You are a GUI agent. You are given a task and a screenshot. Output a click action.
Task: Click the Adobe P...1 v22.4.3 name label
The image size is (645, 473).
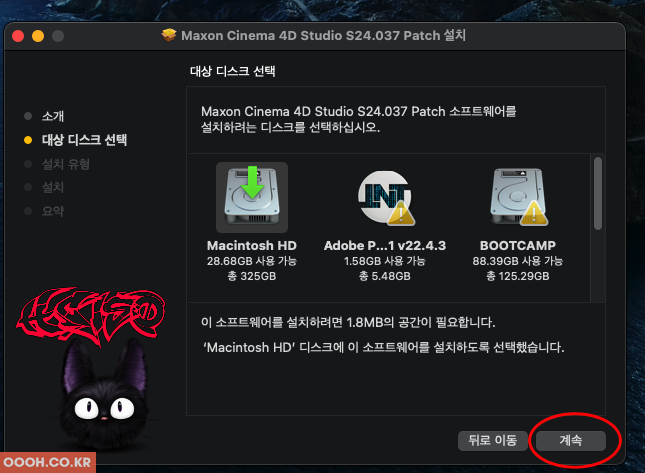385,246
